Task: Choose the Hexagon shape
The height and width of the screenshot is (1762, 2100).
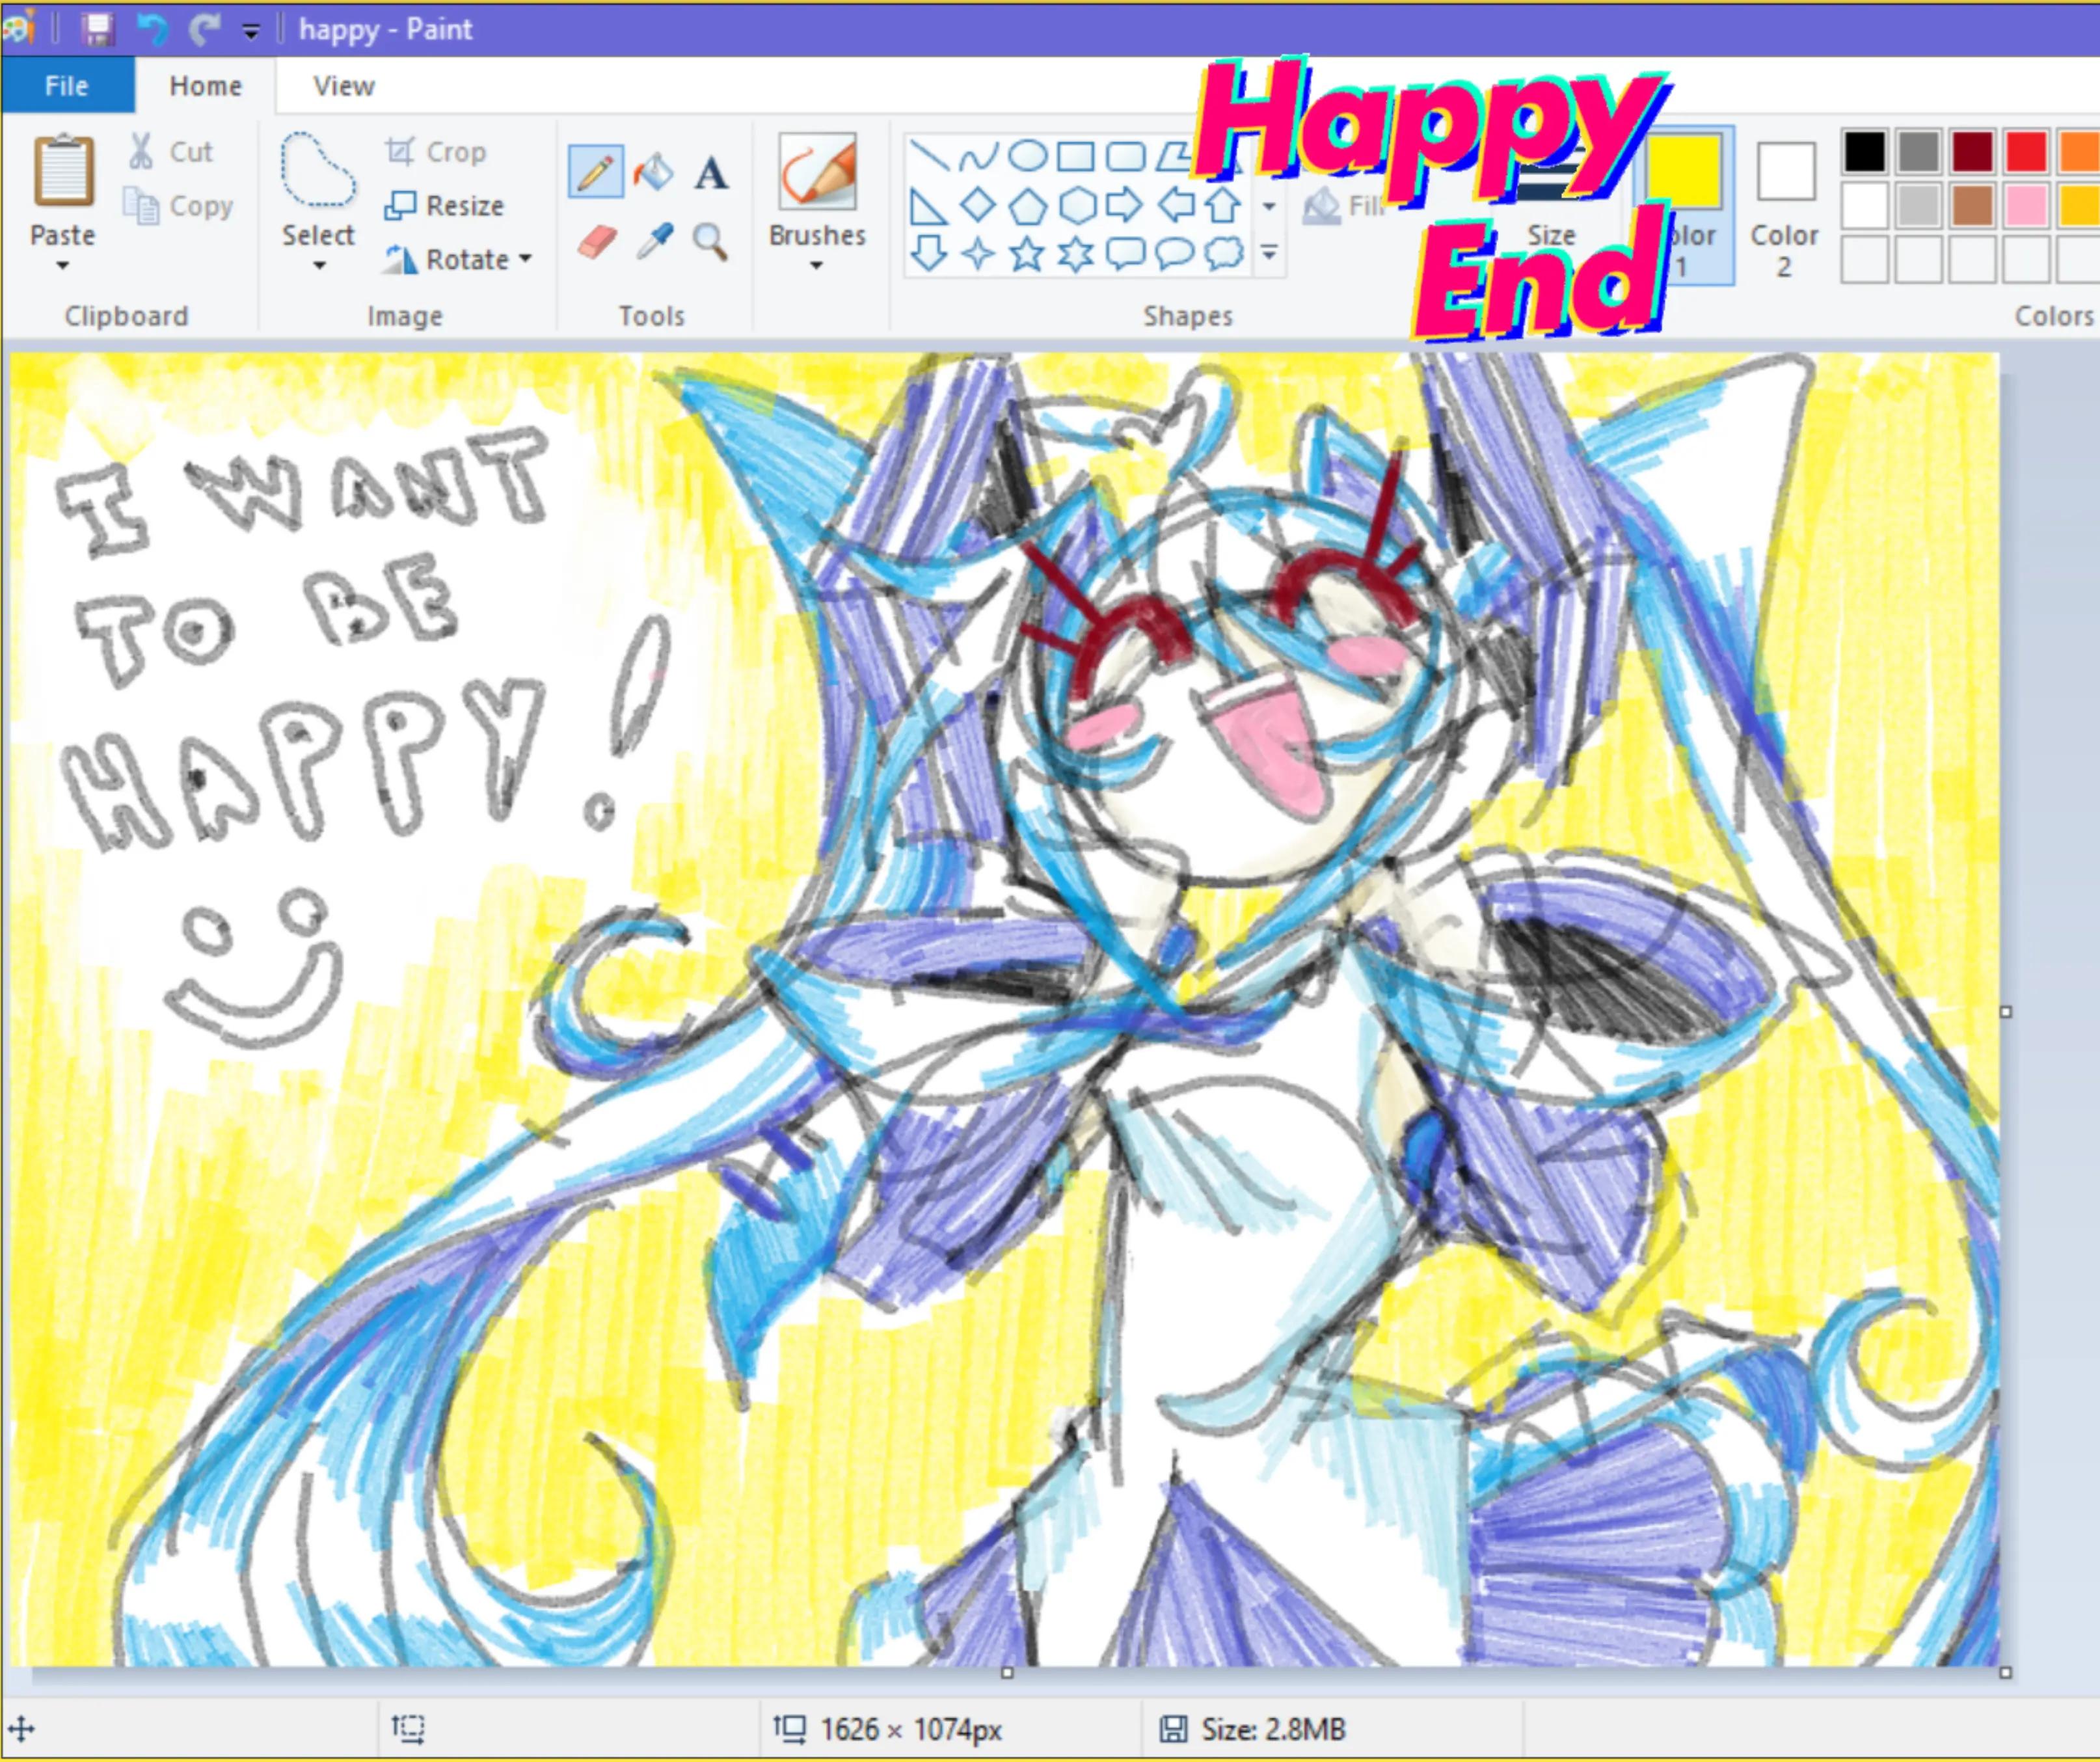Action: click(1077, 206)
